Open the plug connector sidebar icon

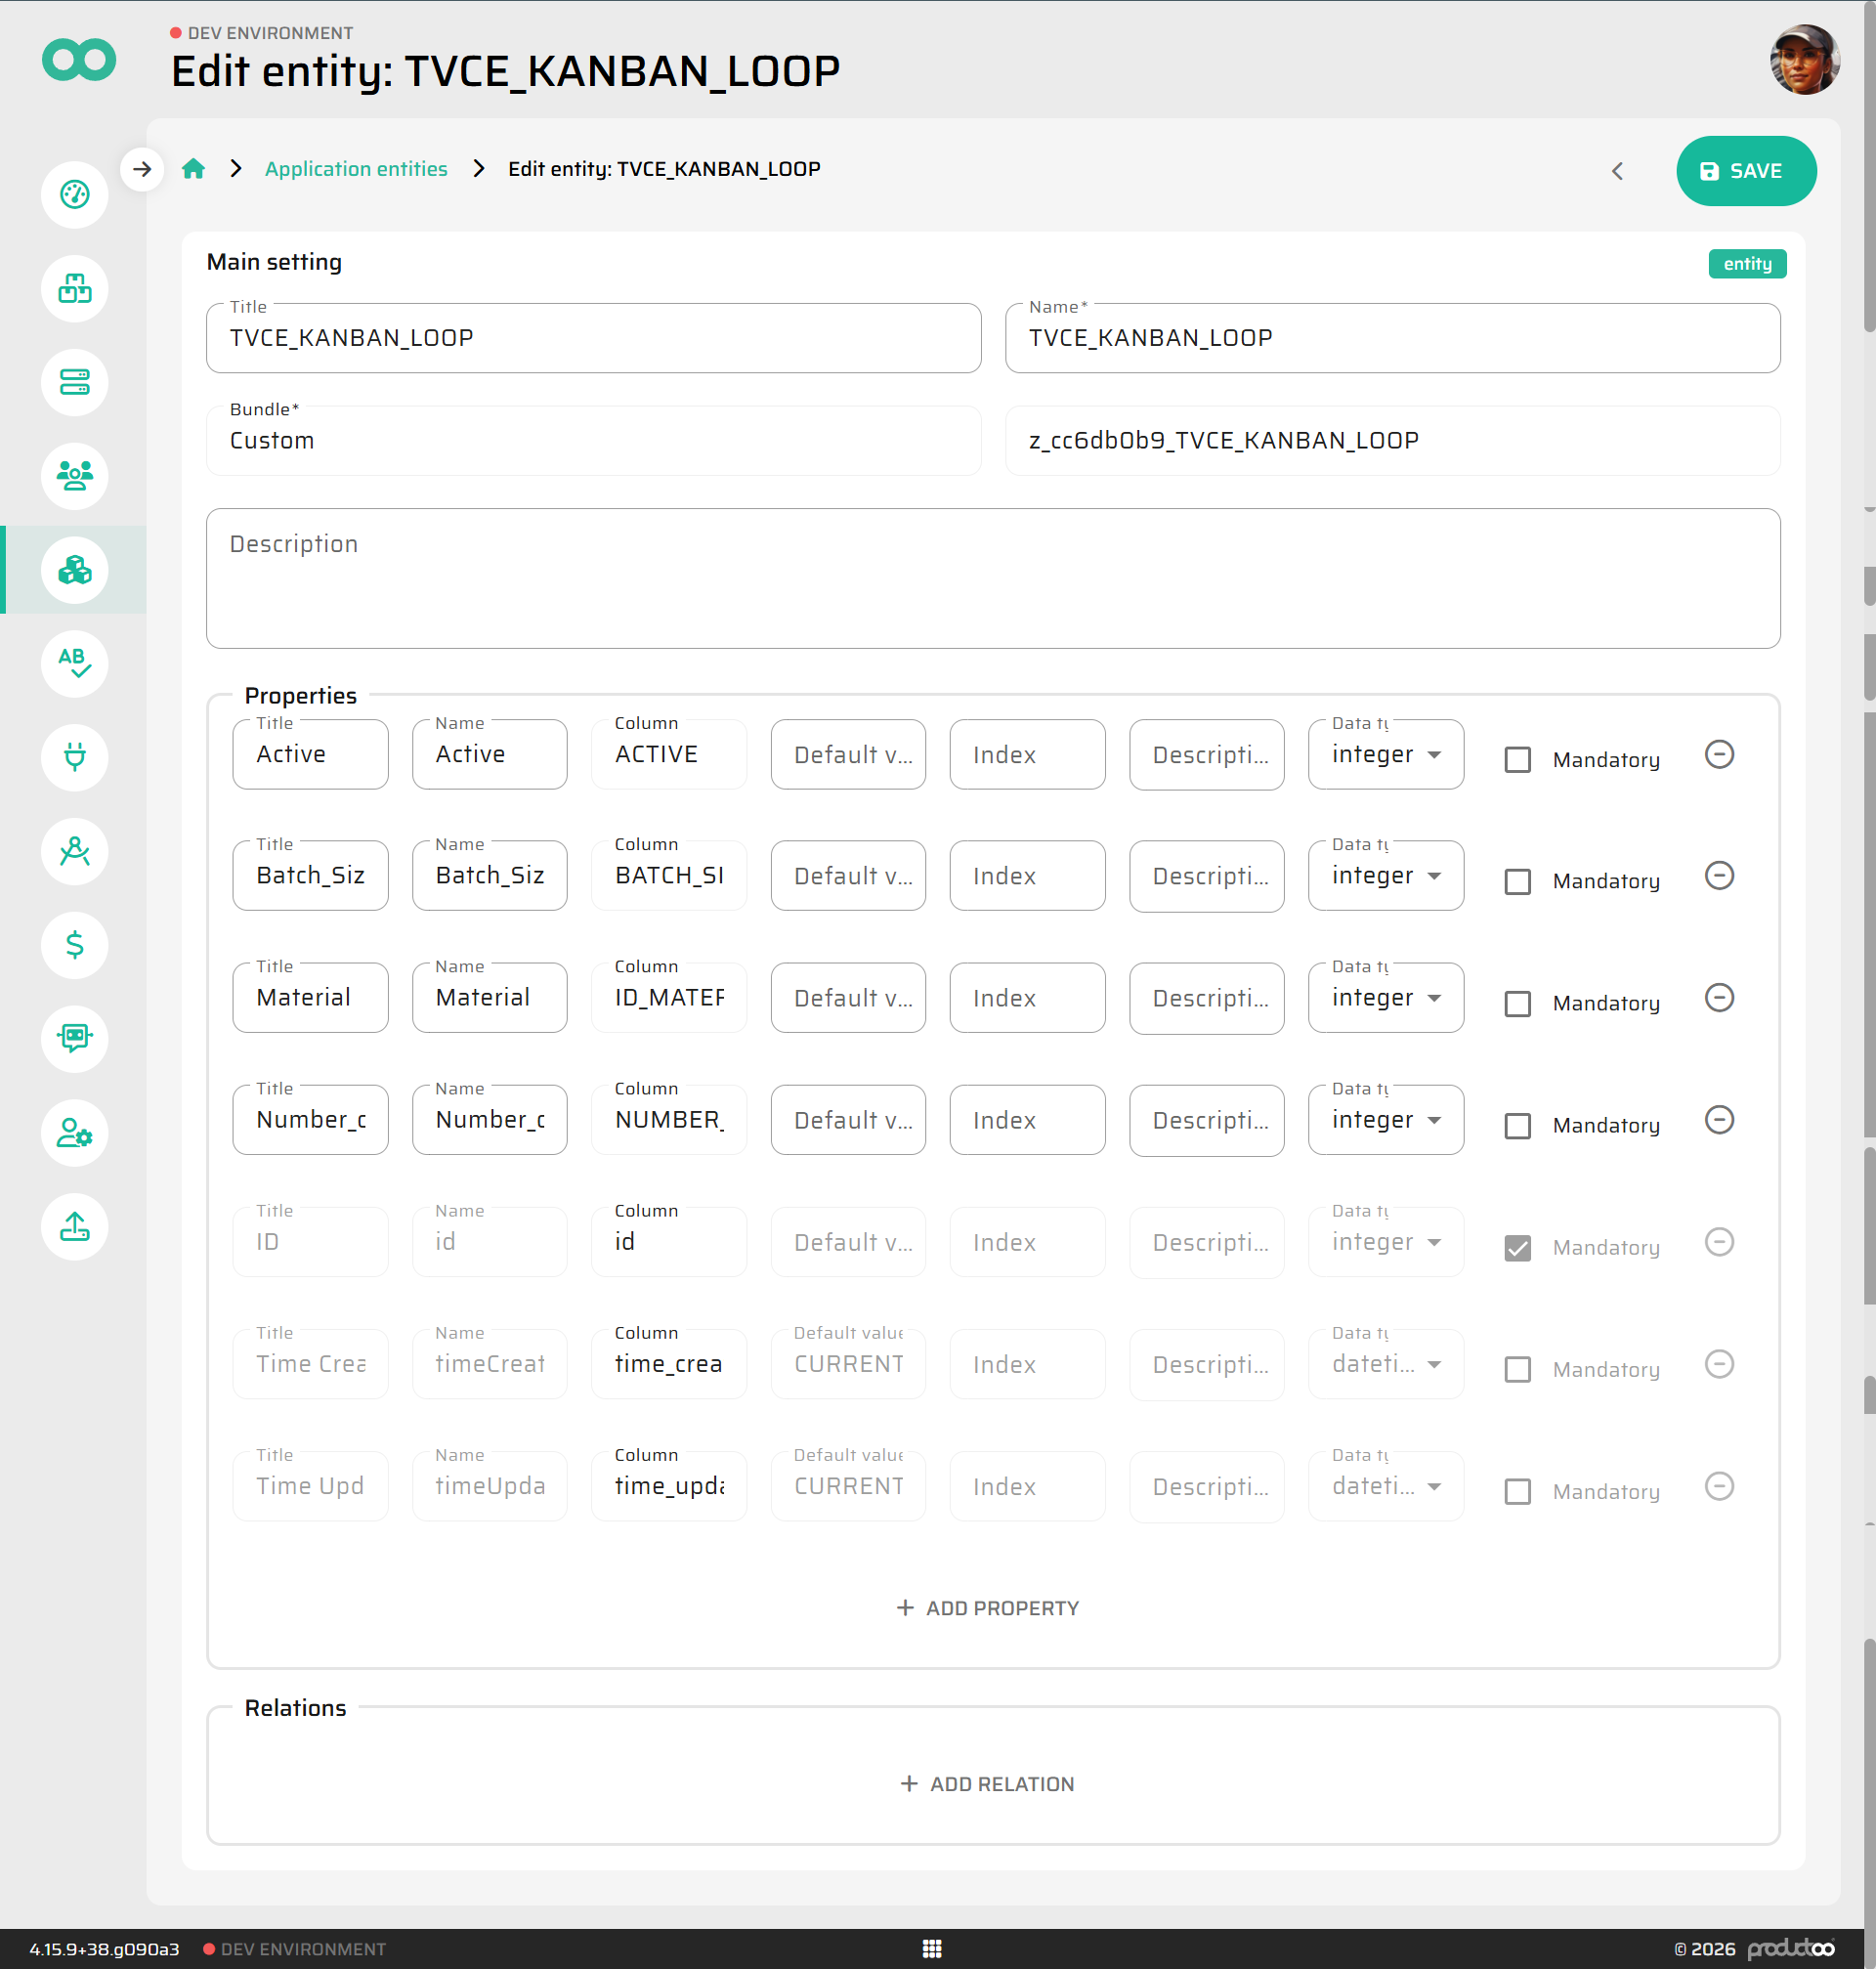tap(75, 757)
